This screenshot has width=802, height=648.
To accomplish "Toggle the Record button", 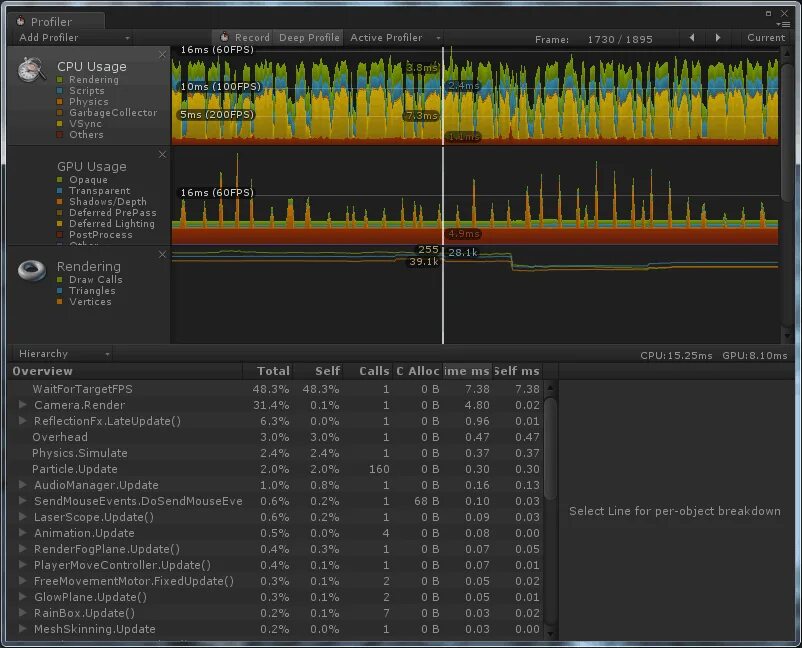I will [x=244, y=38].
